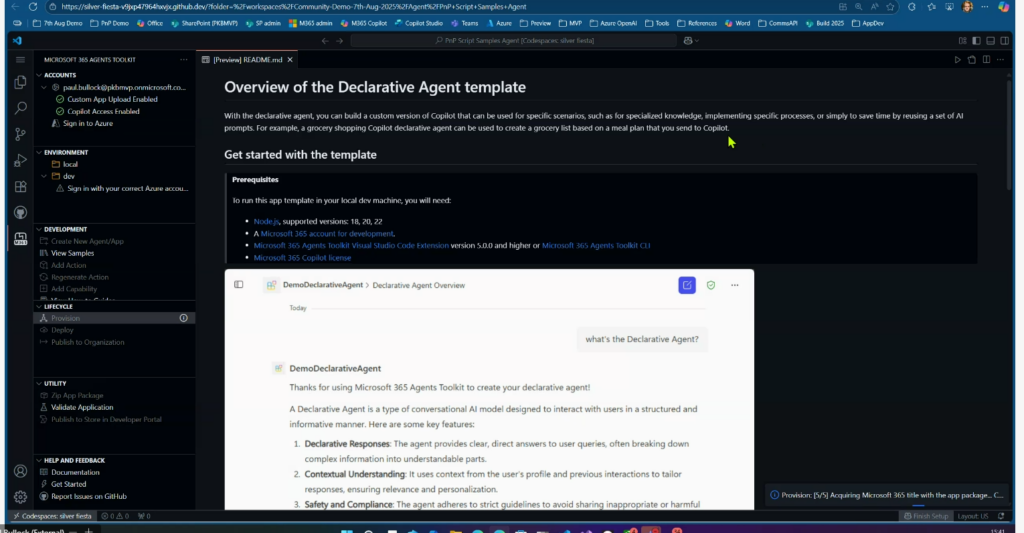The image size is (1024, 533).
Task: Open Customize Layout icon
Action: coord(963,40)
